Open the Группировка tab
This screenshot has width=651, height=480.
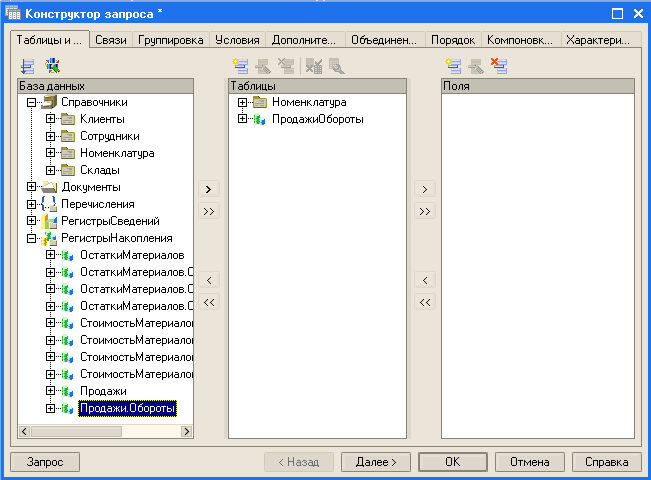click(x=171, y=40)
